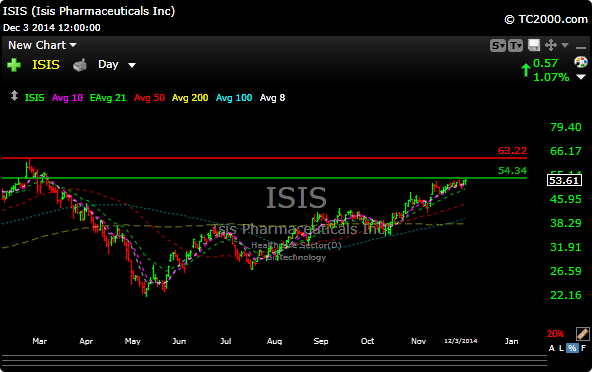
Task: Toggle the highlighted % percent scale option
Action: tap(572, 348)
